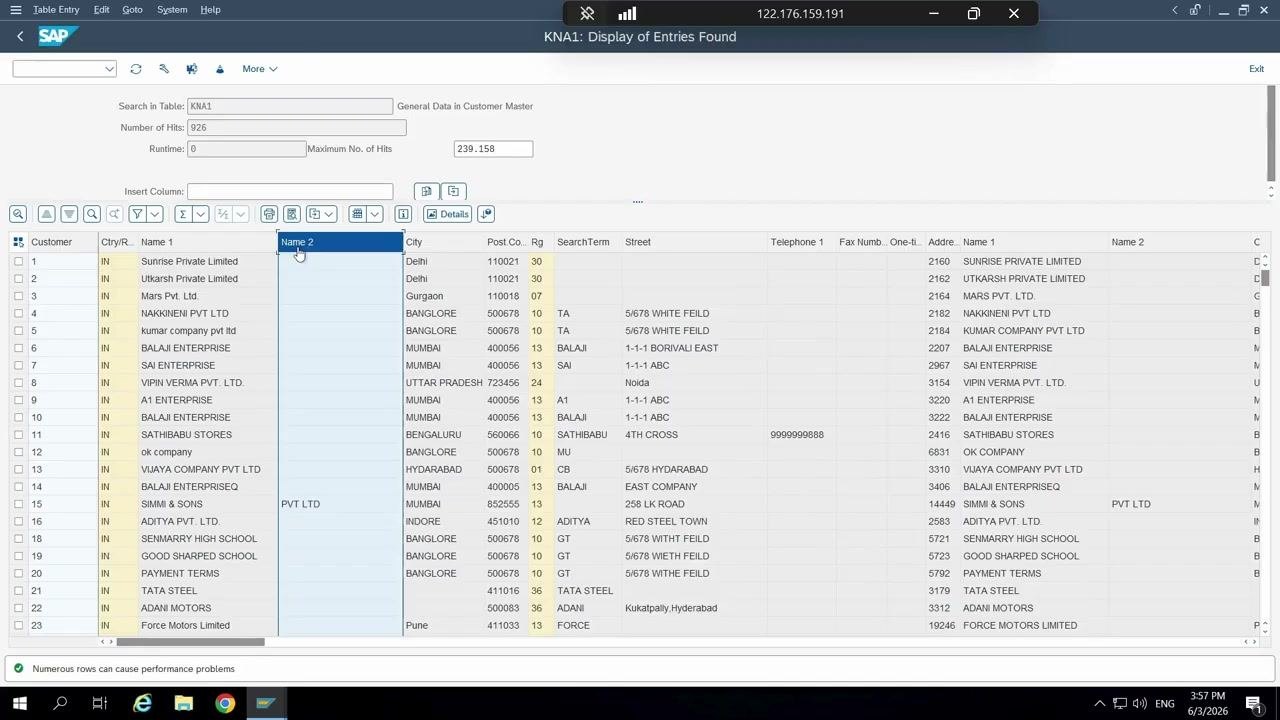1280x720 pixels.
Task: Click the SAP back arrow
Action: (20, 36)
